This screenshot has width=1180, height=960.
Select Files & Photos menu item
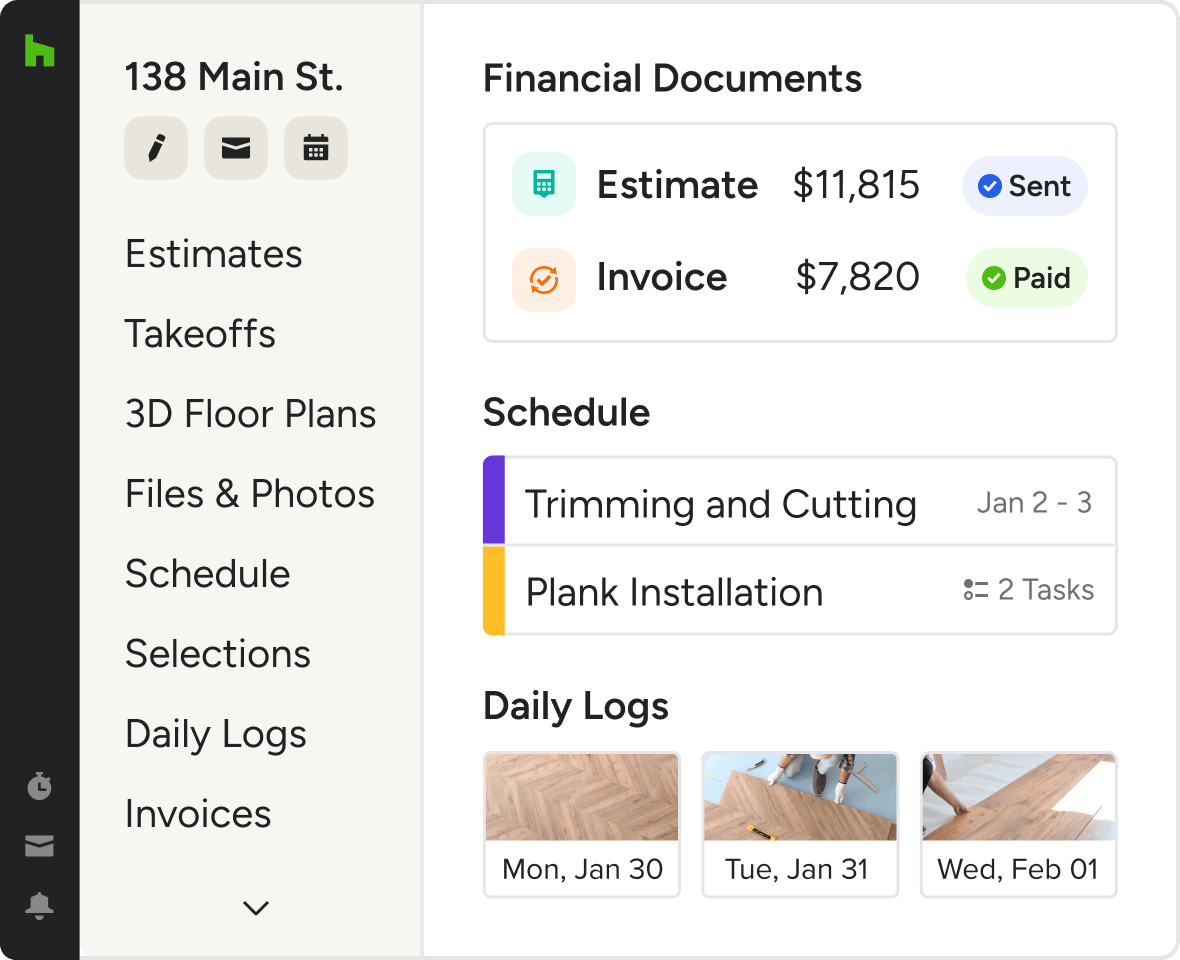click(249, 494)
